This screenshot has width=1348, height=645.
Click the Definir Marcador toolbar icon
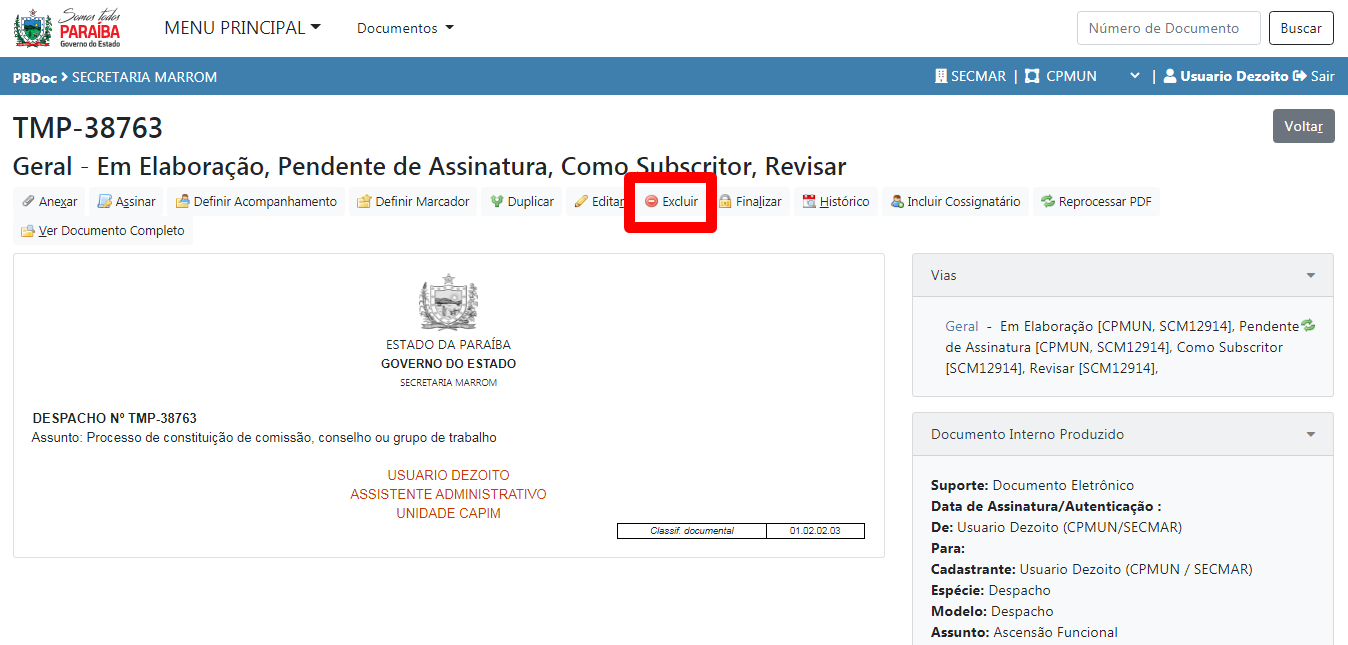tap(364, 202)
